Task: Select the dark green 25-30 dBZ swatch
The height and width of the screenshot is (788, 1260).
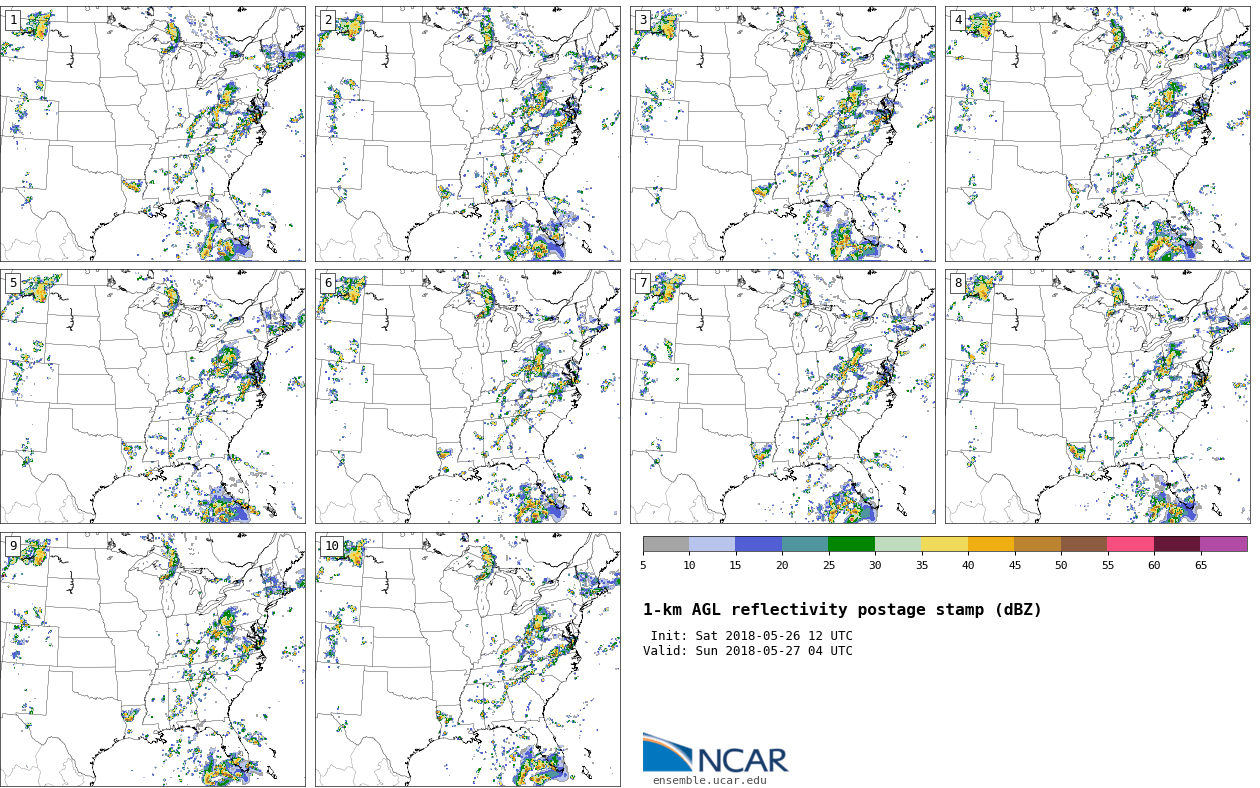Action: click(x=851, y=544)
